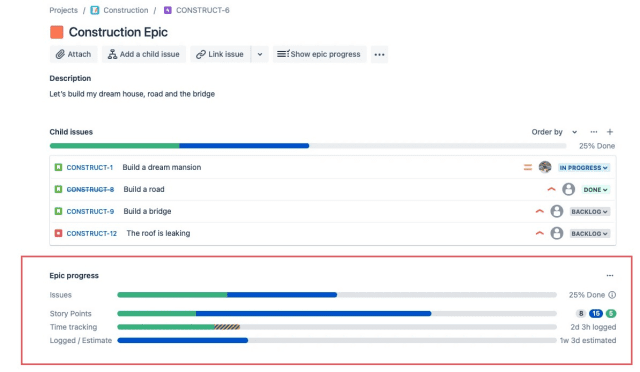Click the Logged / Estimate progress bar

tap(337, 341)
